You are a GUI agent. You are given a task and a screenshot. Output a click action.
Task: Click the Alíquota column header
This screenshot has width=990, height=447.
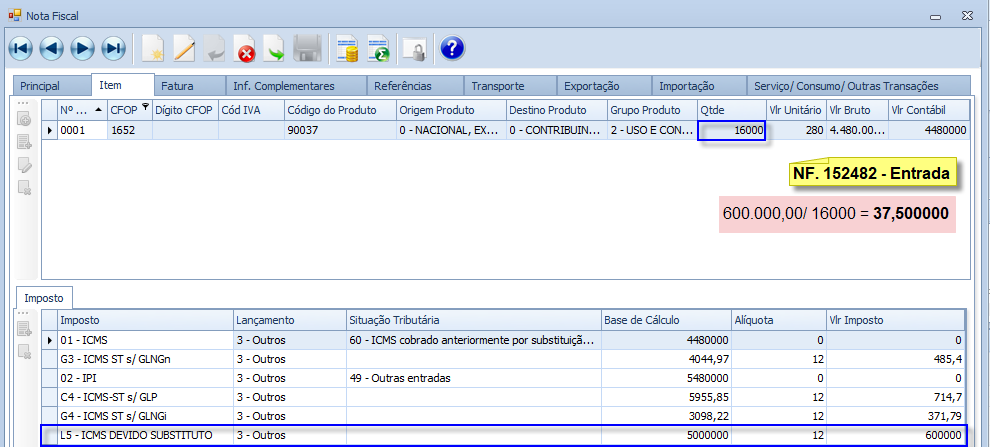click(778, 320)
